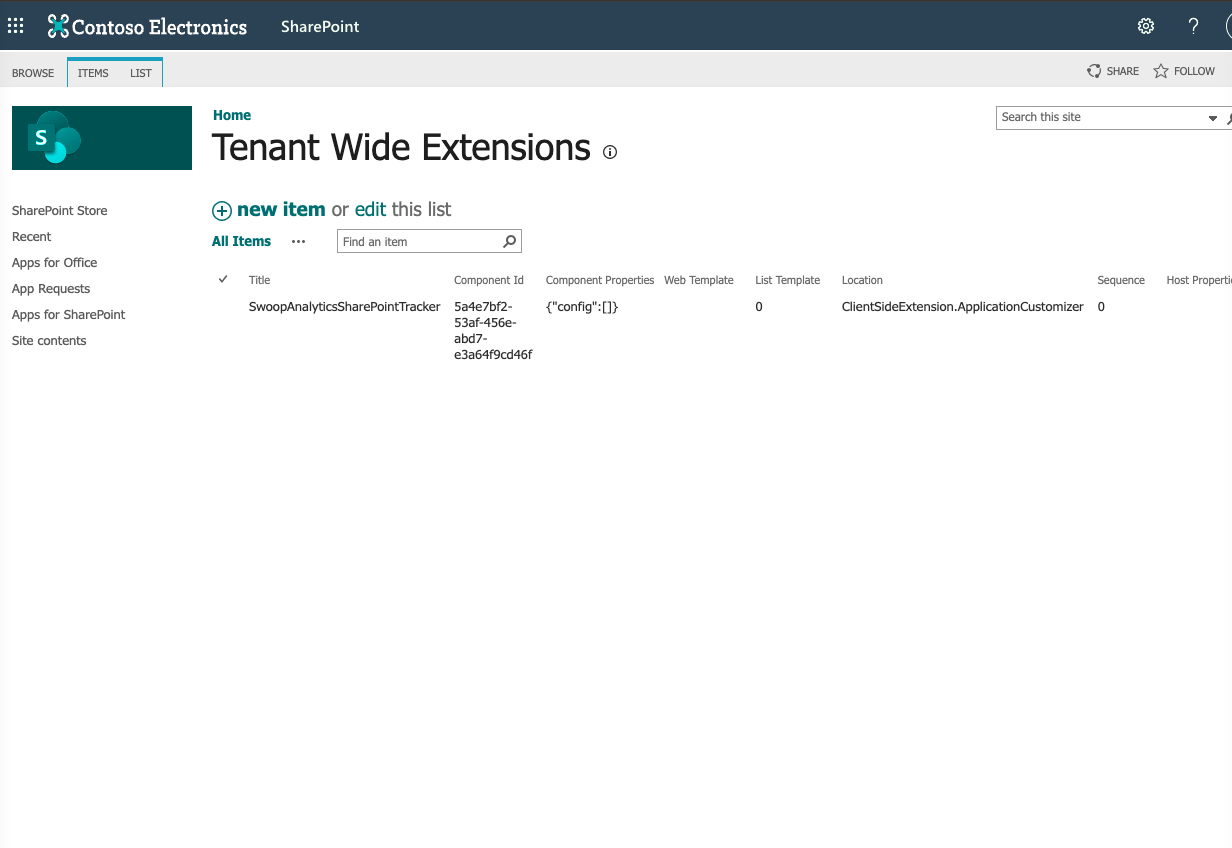This screenshot has height=848, width=1232.
Task: Click the Share icon button
Action: 1113,71
